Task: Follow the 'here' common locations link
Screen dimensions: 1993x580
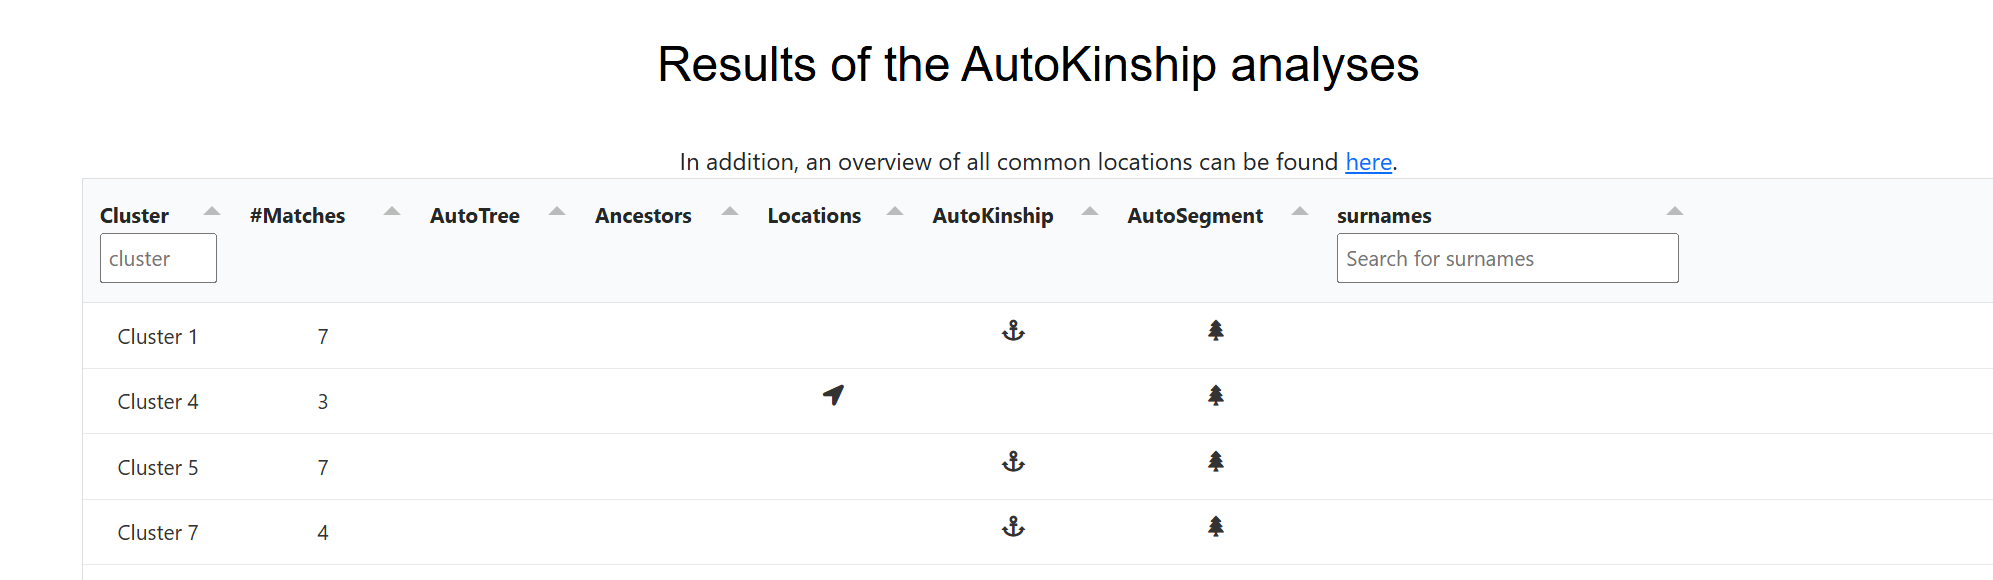Action: click(x=1368, y=162)
